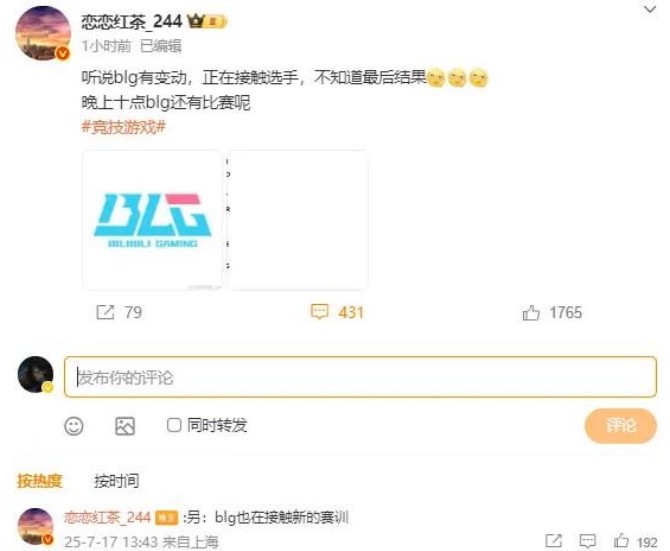670x551 pixels.
Task: Repost the comment via share icon
Action: [x=554, y=541]
